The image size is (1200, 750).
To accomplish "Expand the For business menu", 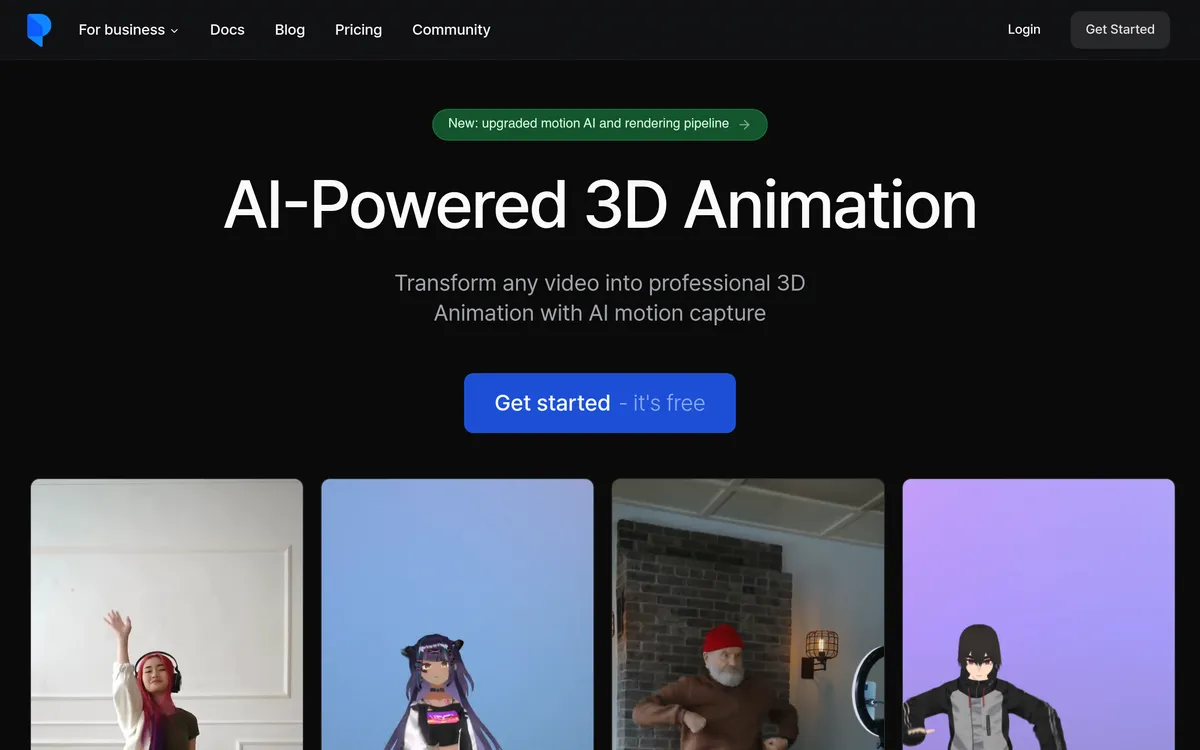I will (121, 30).
